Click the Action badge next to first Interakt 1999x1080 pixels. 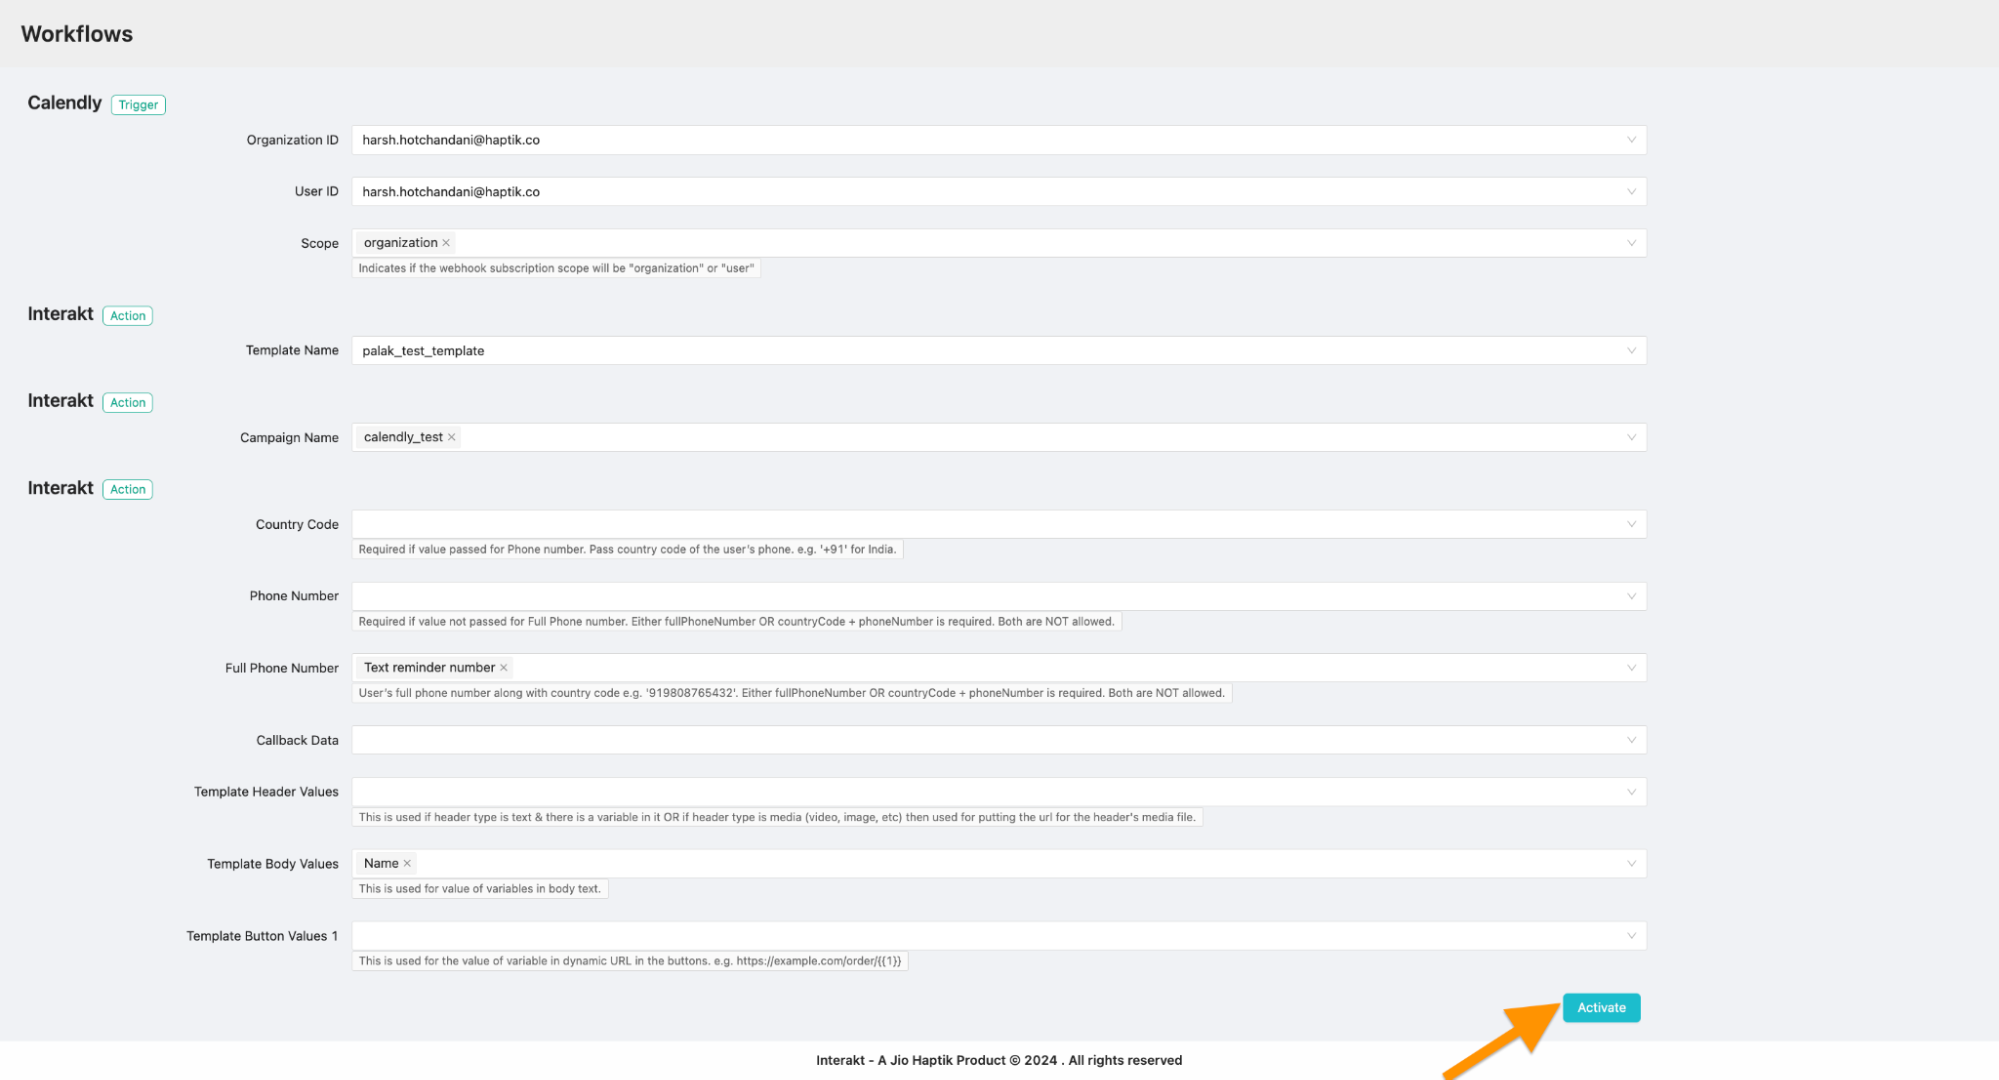click(x=127, y=315)
